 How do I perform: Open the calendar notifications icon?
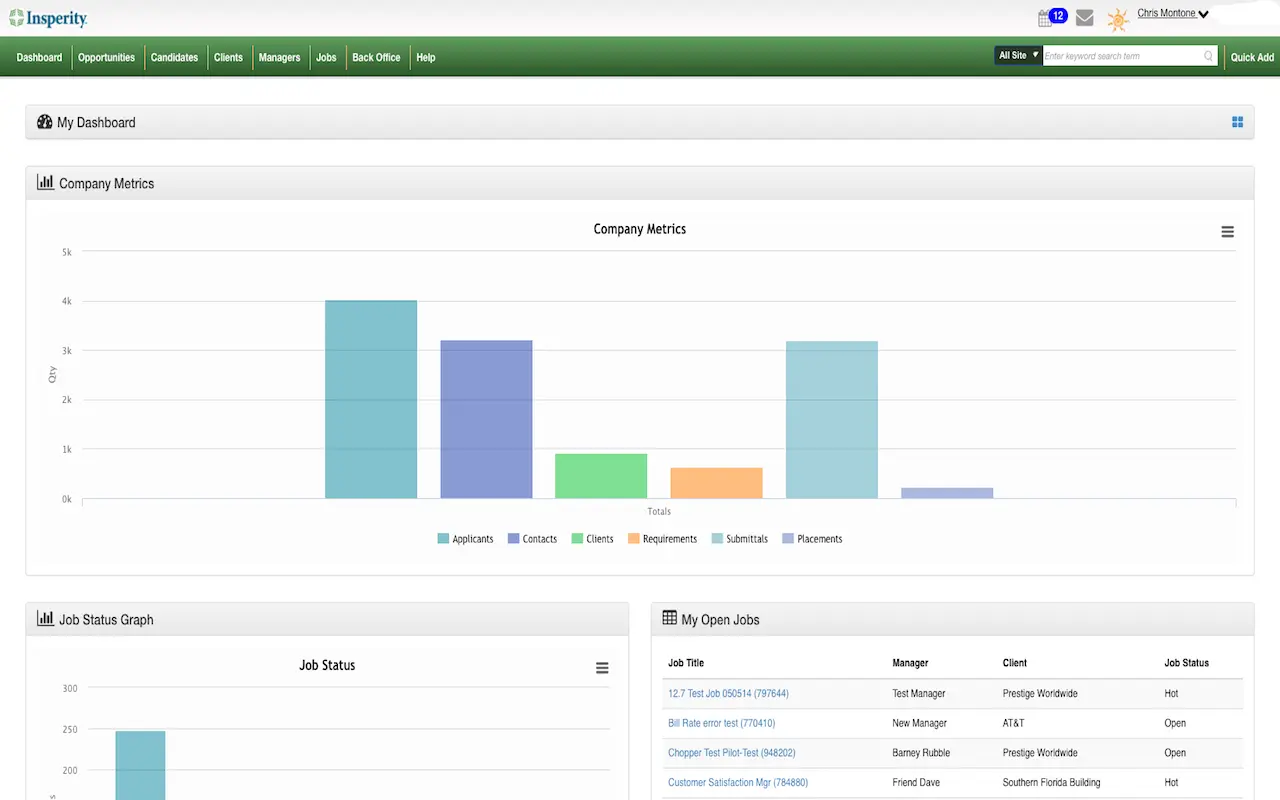[x=1046, y=17]
